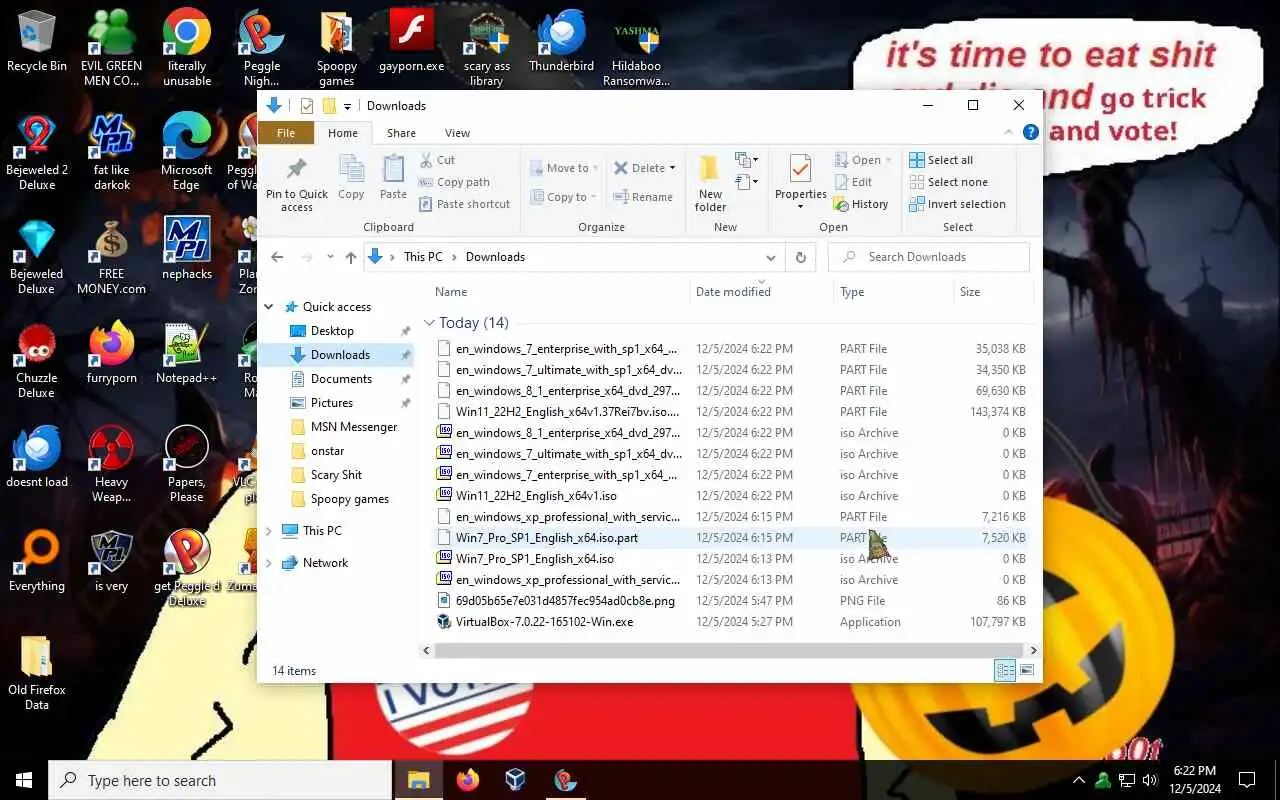Open Firefox from the taskbar
The height and width of the screenshot is (800, 1280).
pos(467,780)
